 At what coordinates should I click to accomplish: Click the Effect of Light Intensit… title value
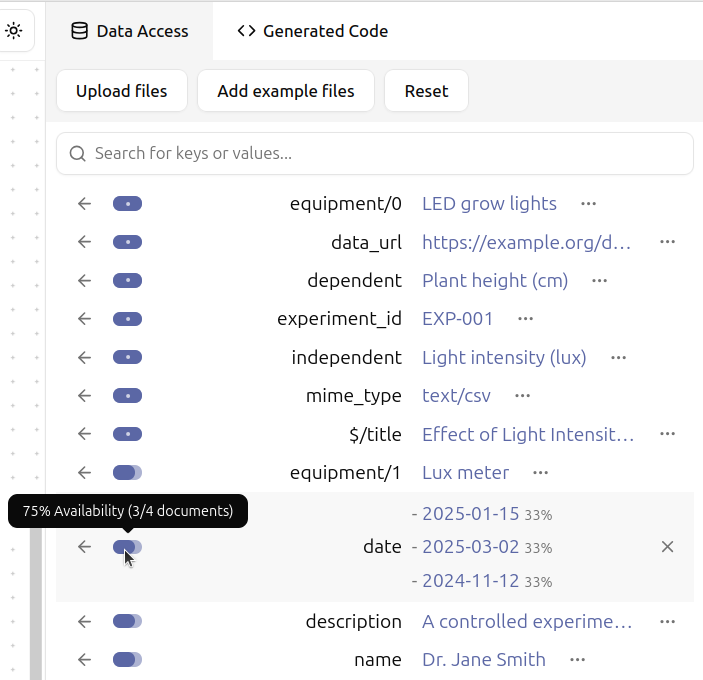tap(528, 434)
